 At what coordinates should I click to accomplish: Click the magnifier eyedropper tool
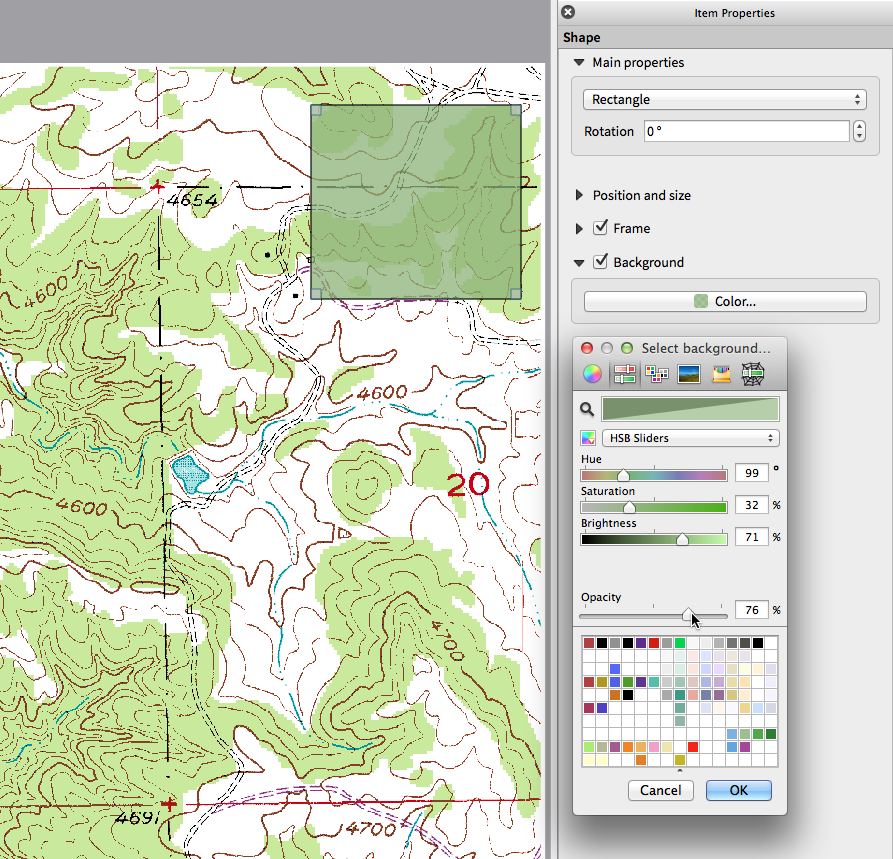point(588,409)
